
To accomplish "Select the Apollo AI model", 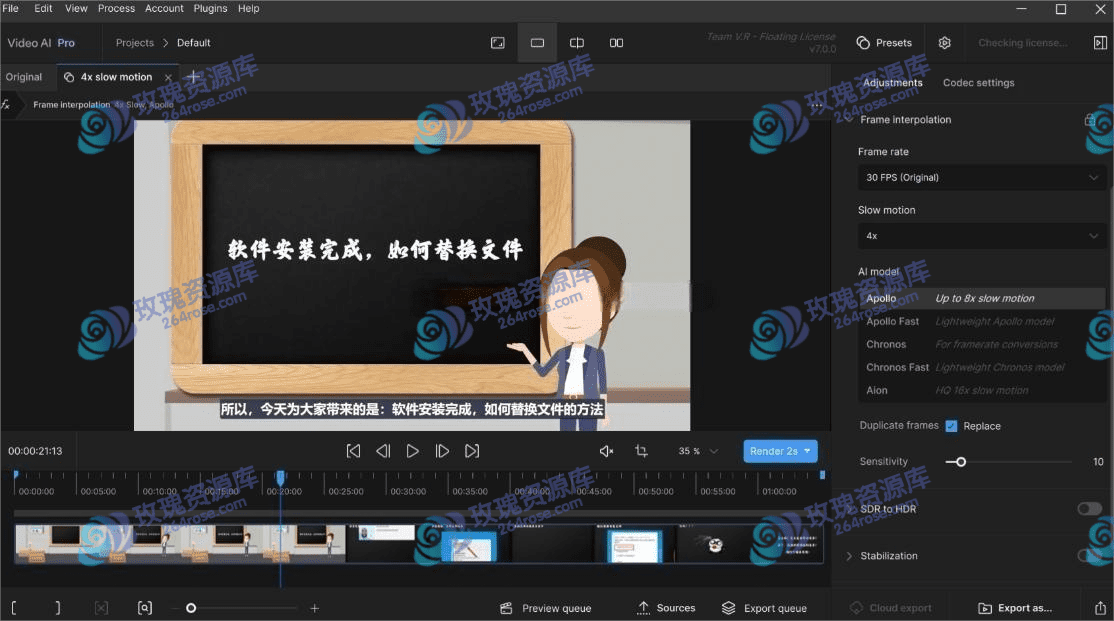I will [981, 298].
